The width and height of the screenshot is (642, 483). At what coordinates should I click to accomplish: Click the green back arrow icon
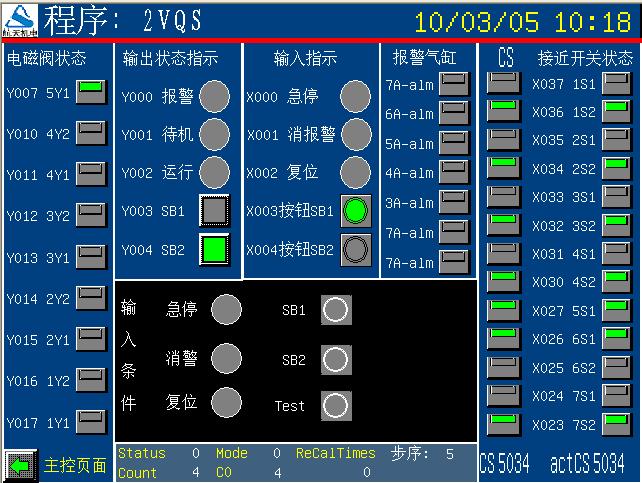tap(20, 465)
